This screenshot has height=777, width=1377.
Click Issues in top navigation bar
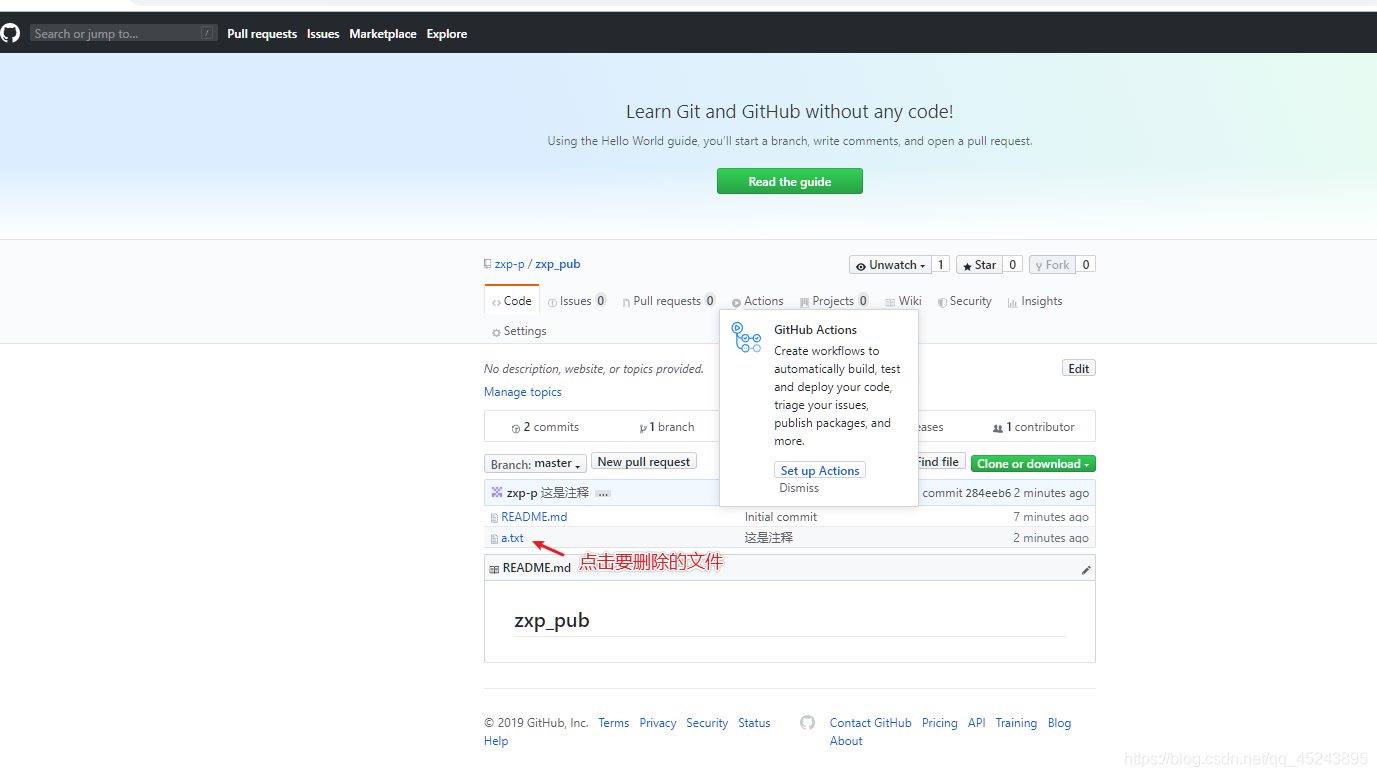tap(323, 34)
